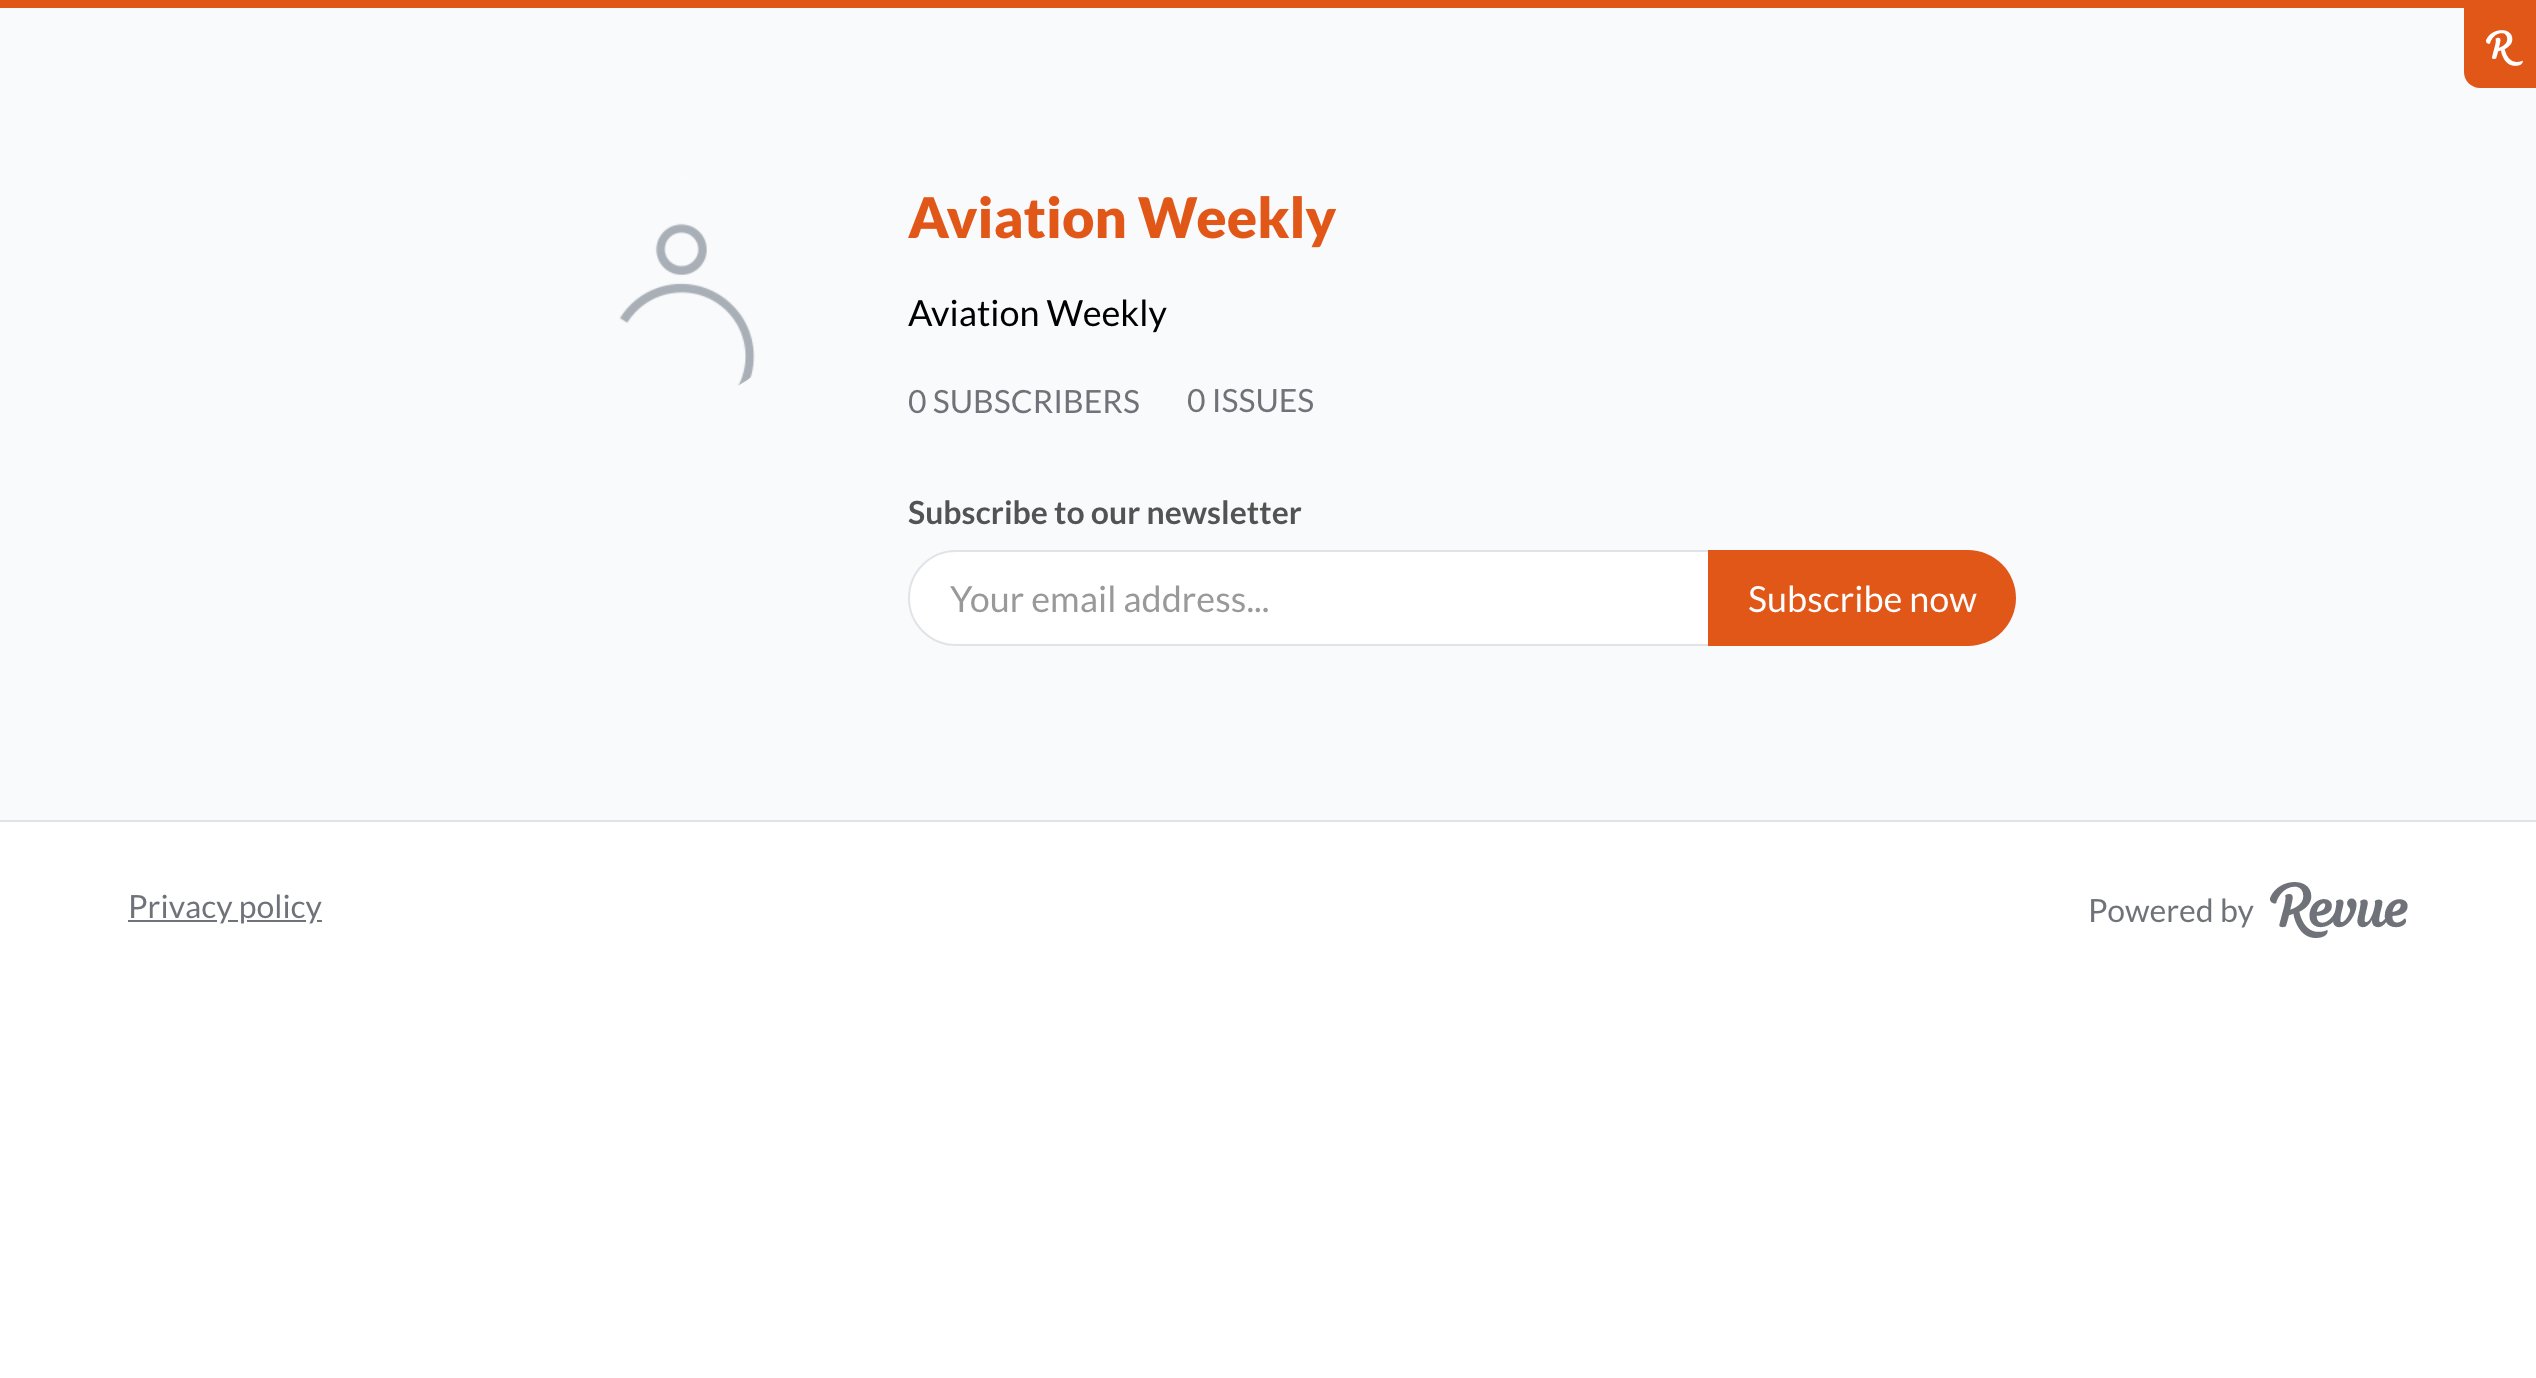The height and width of the screenshot is (1378, 2536).
Task: Click the orange Aviation Weekly title
Action: tap(1121, 218)
